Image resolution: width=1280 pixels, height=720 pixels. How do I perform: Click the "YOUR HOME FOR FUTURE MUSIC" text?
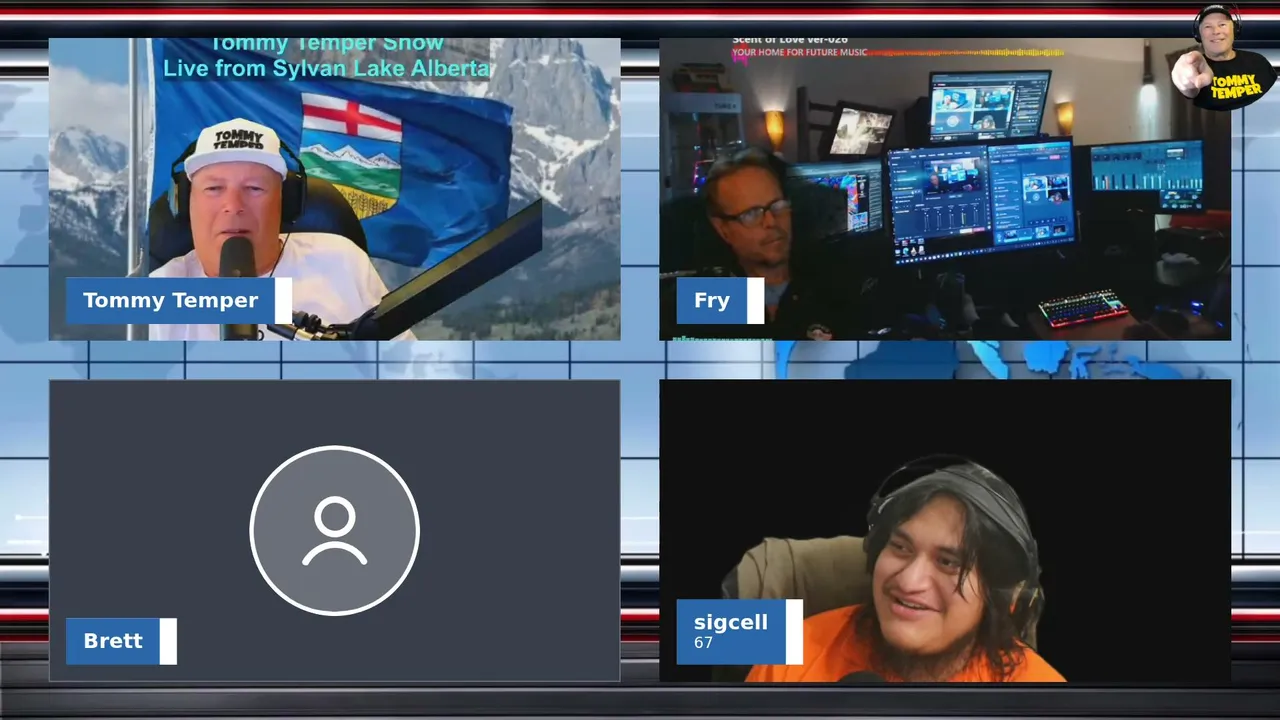pyautogui.click(x=799, y=52)
